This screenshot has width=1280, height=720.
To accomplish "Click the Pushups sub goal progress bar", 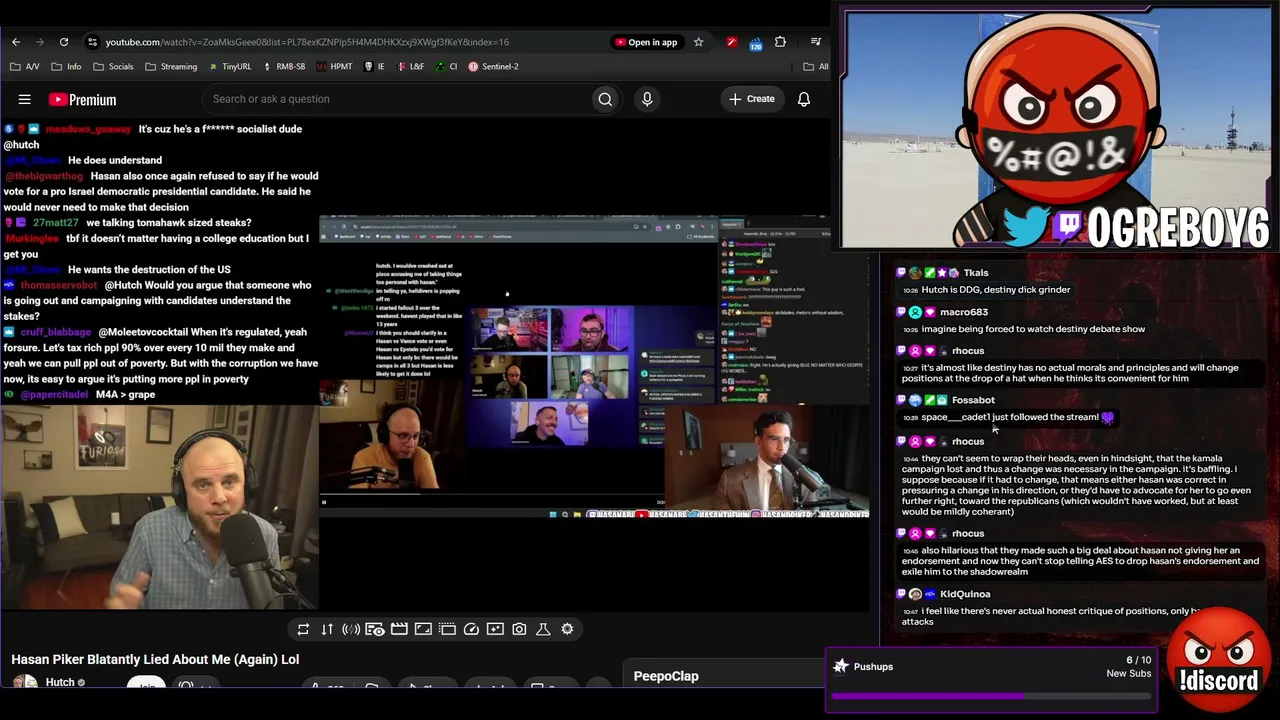I will [x=991, y=695].
